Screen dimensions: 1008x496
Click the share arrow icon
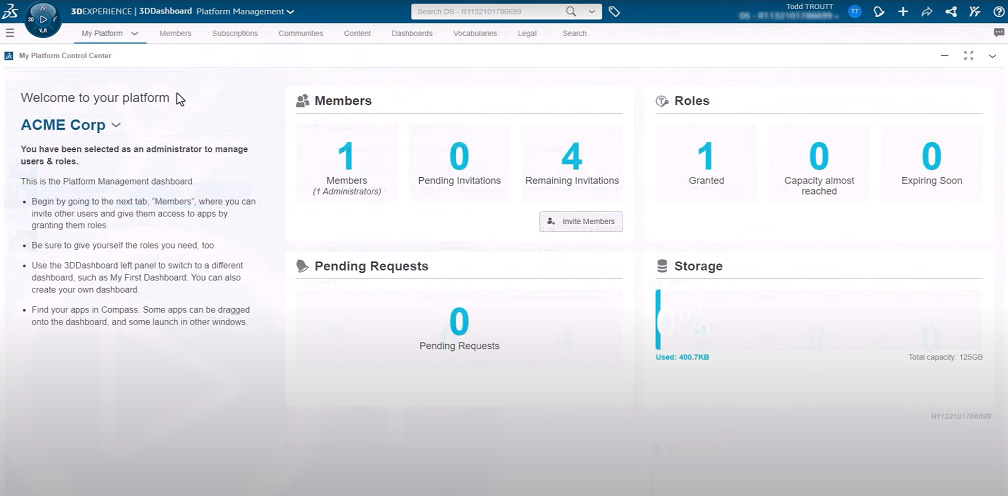pyautogui.click(x=927, y=12)
